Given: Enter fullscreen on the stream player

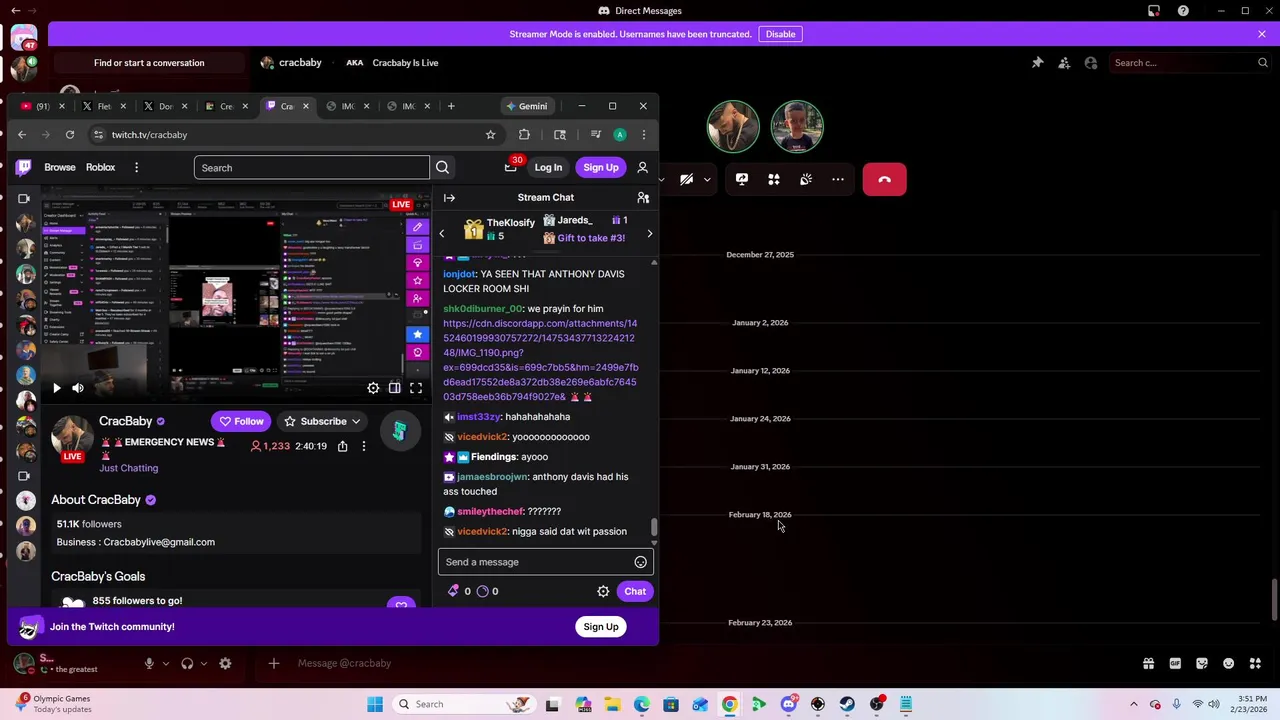Looking at the screenshot, I should point(416,388).
